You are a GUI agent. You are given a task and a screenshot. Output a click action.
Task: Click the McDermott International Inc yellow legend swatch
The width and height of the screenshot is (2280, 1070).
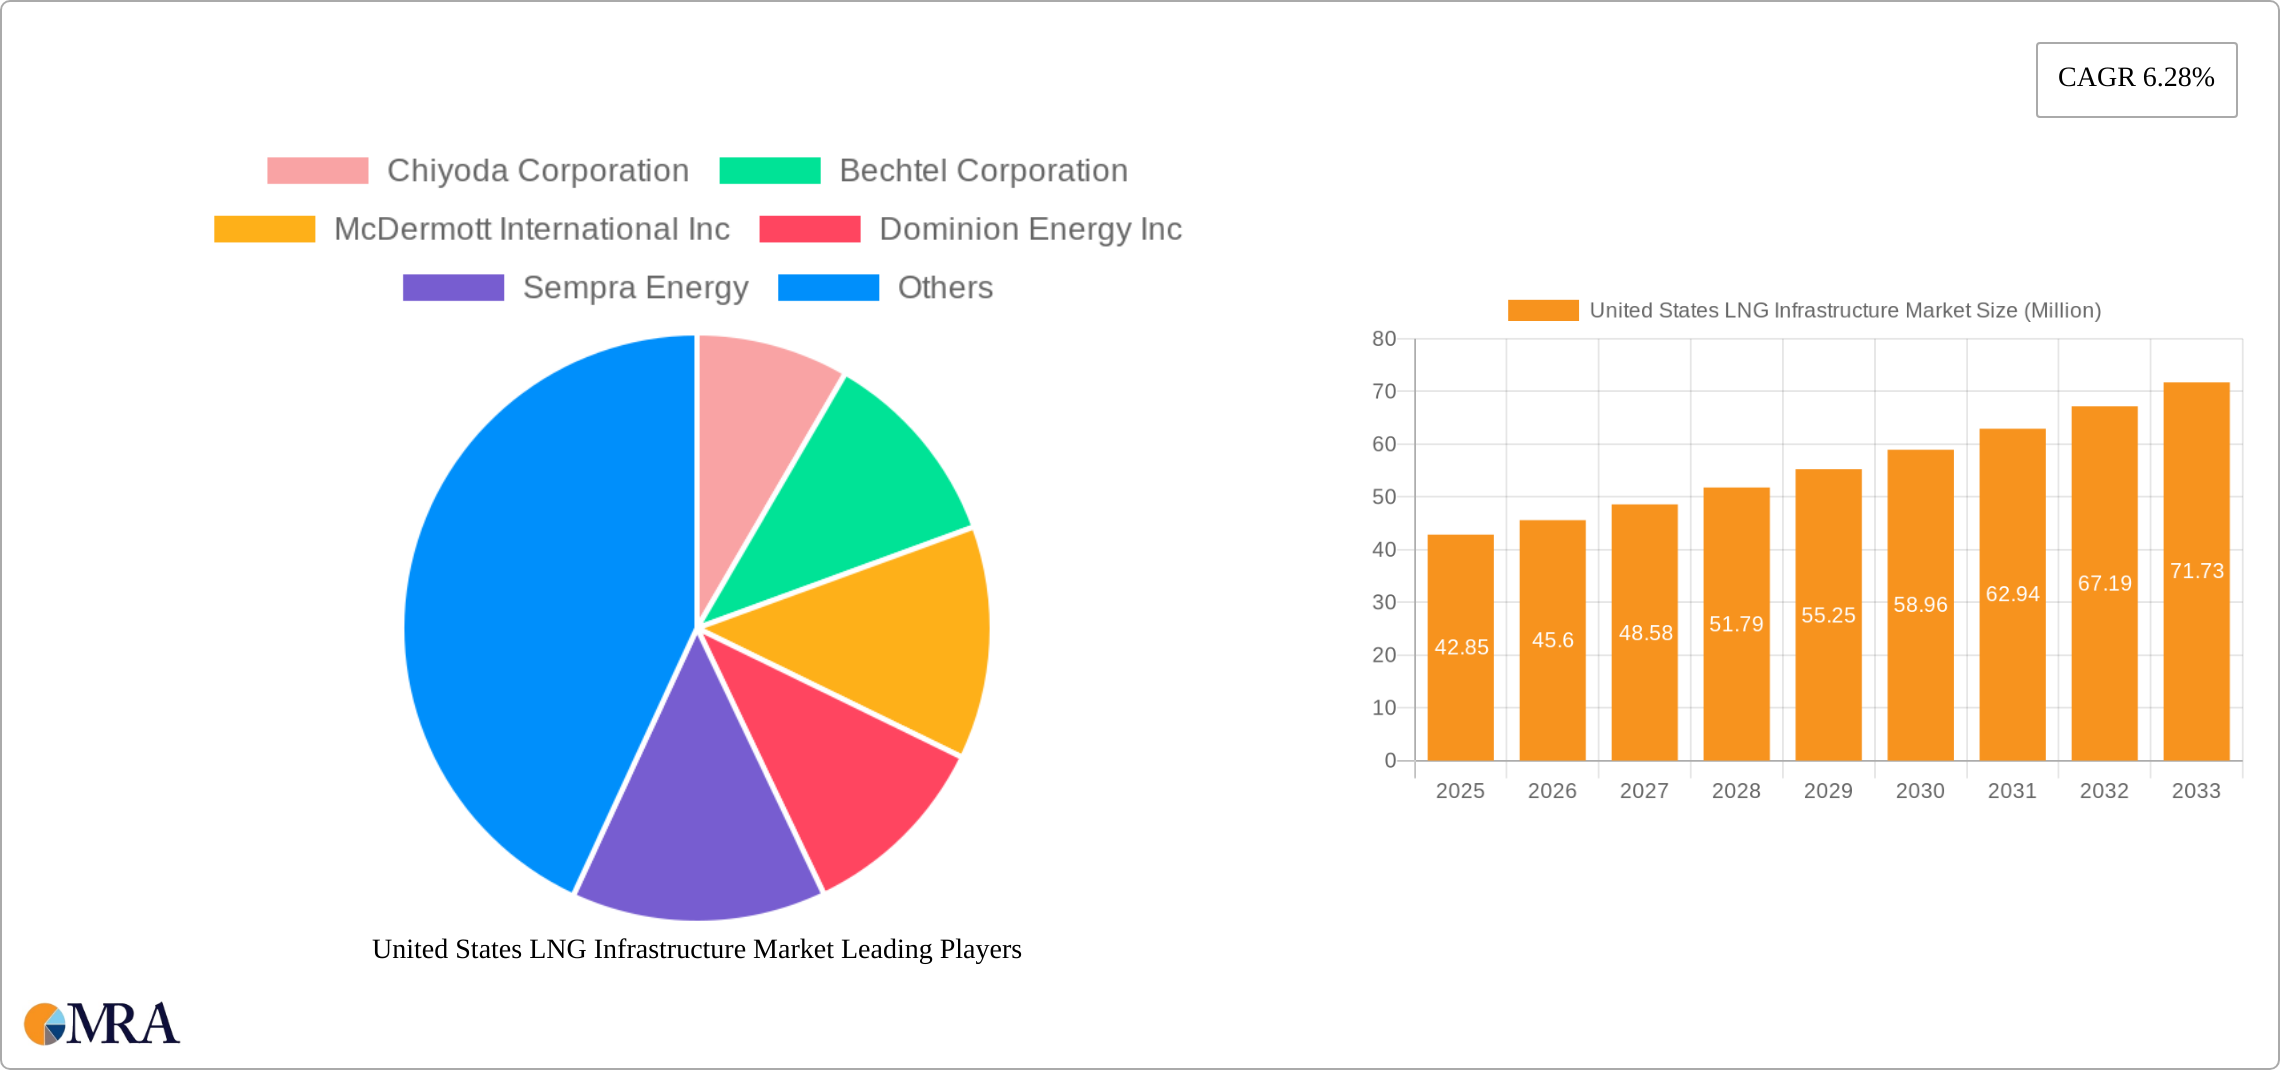[x=265, y=229]
